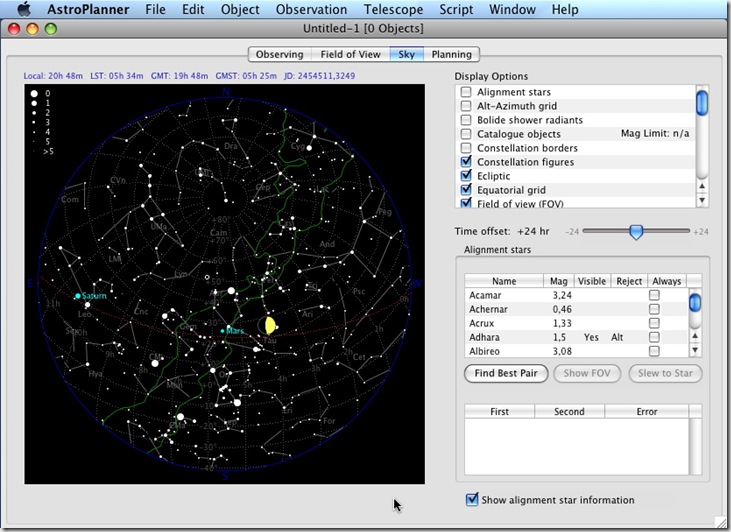The image size is (731, 532).
Task: Enable Catalogue objects display
Action: (466, 134)
